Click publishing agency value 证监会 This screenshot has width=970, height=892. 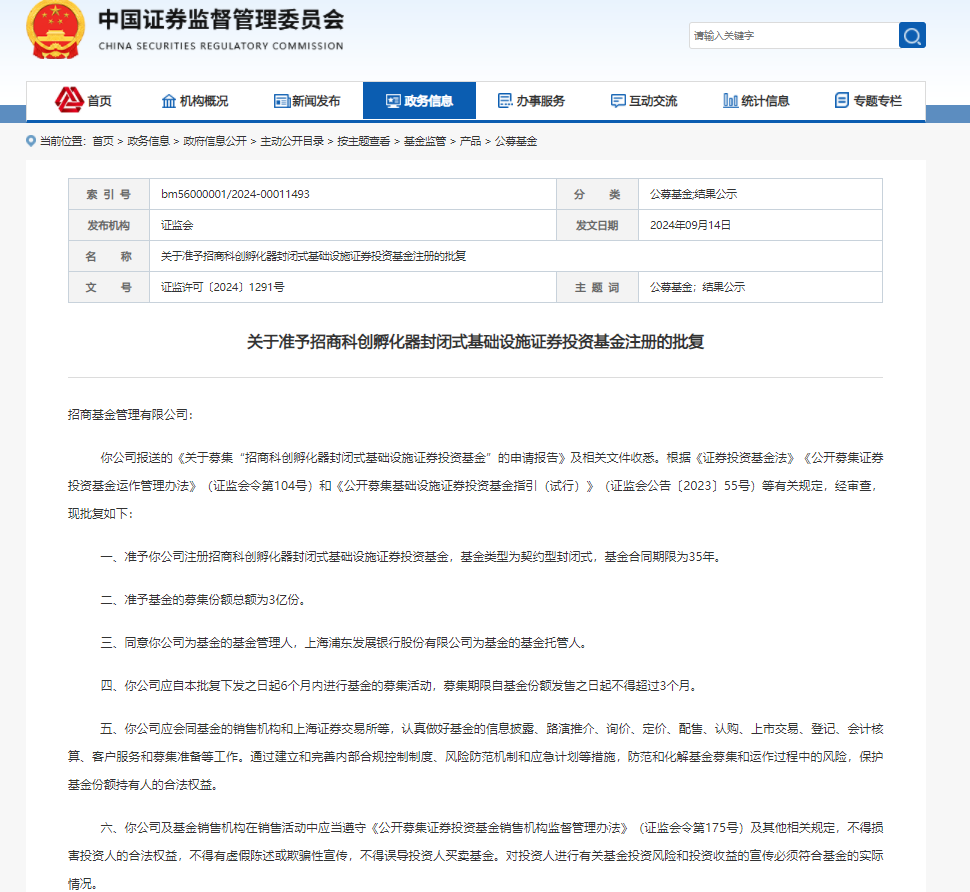[x=177, y=225]
